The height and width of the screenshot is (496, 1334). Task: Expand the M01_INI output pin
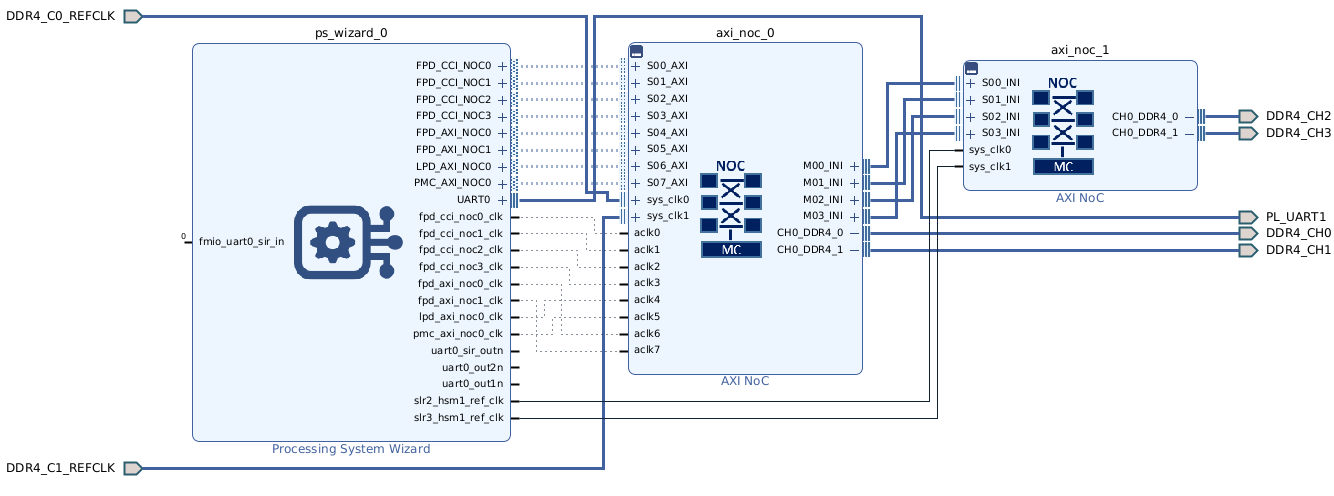tap(854, 183)
